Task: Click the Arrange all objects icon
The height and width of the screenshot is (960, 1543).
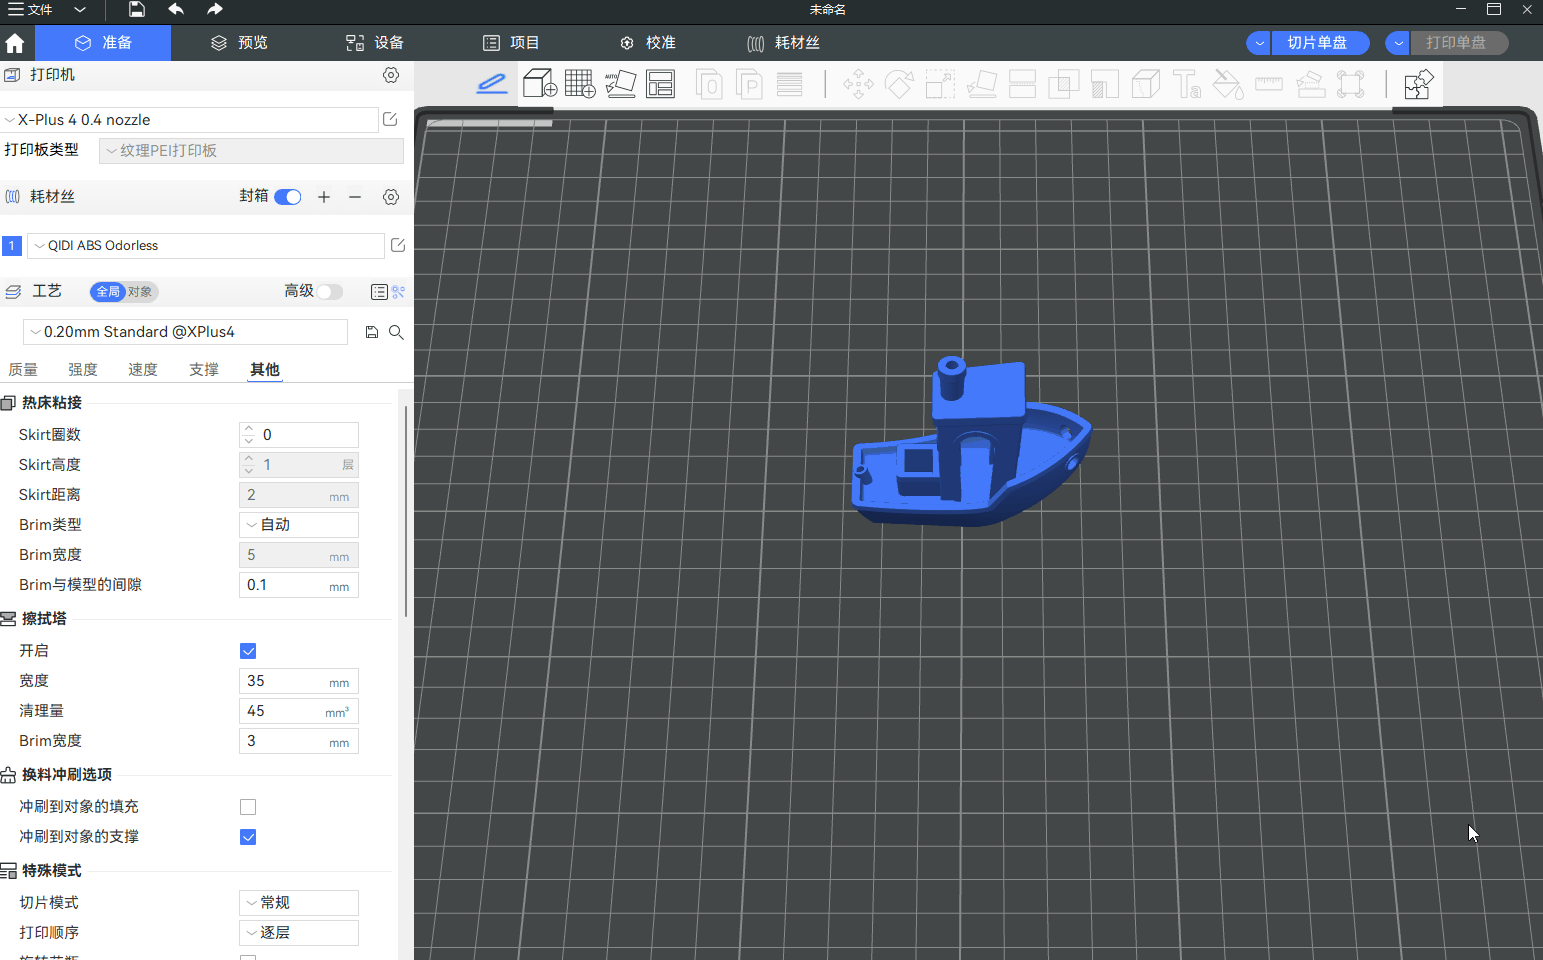Action: coord(661,84)
